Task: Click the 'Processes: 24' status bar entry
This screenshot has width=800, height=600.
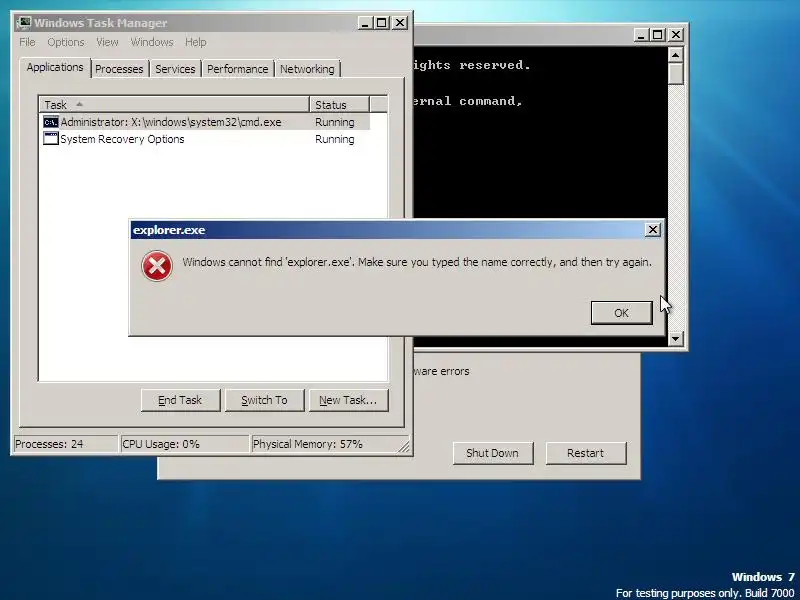Action: click(66, 444)
